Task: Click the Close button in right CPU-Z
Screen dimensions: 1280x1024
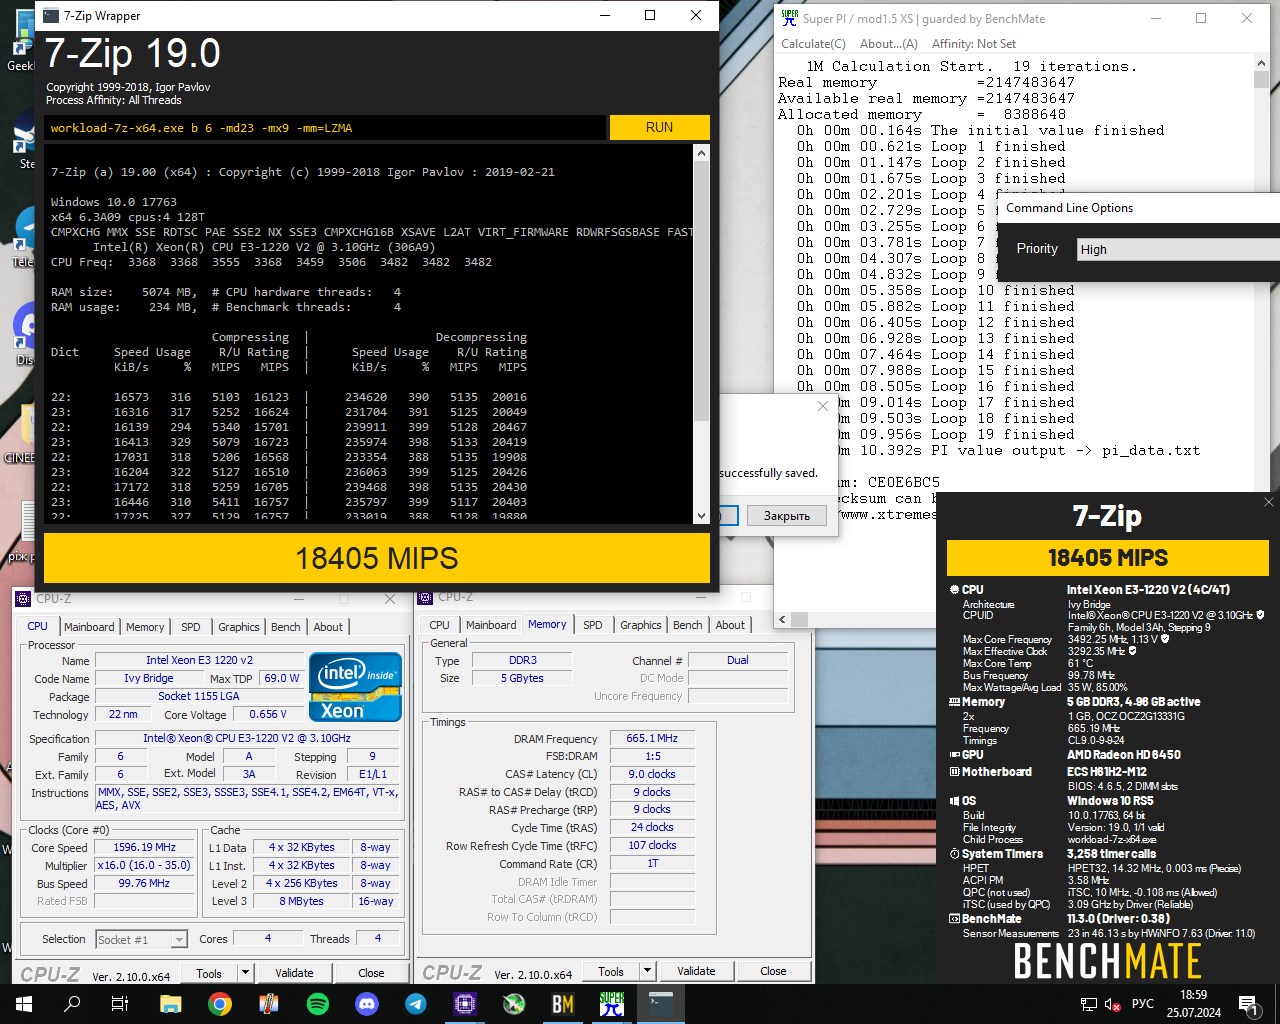Action: click(x=773, y=971)
